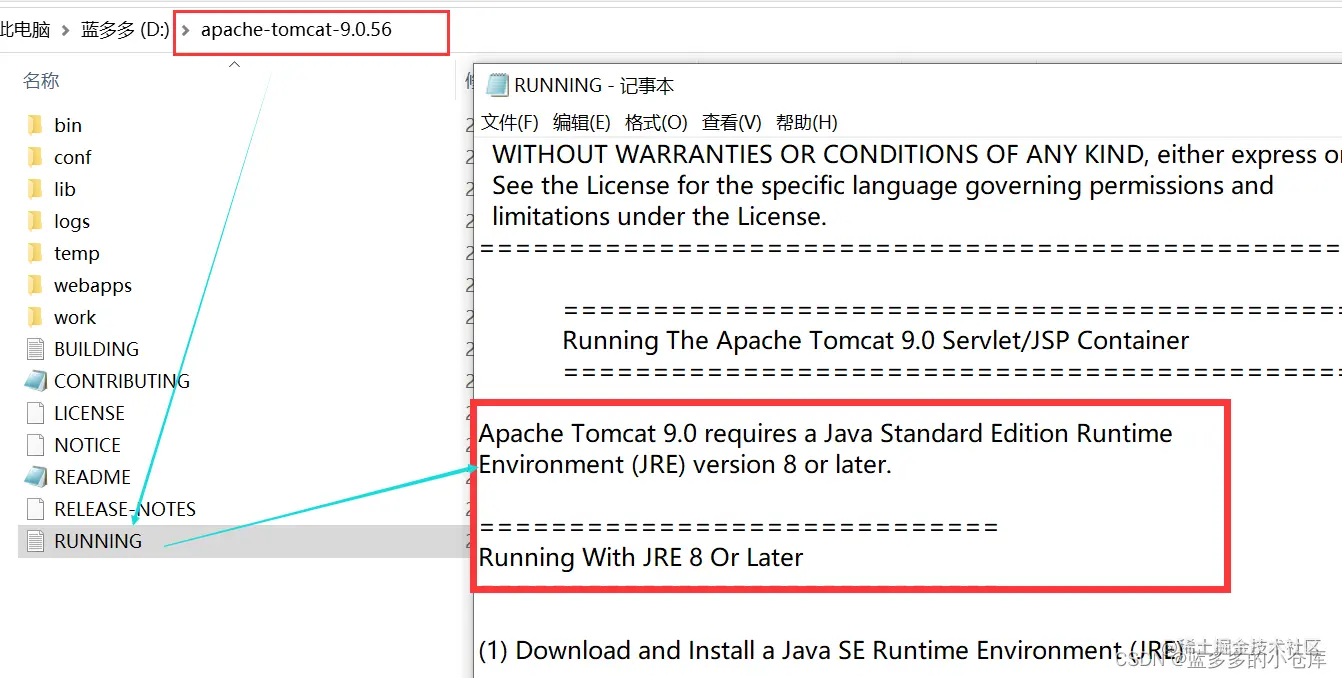Click the 蓝多多 (D:) breadcrumb
The image size is (1342, 678).
pyautogui.click(x=125, y=30)
